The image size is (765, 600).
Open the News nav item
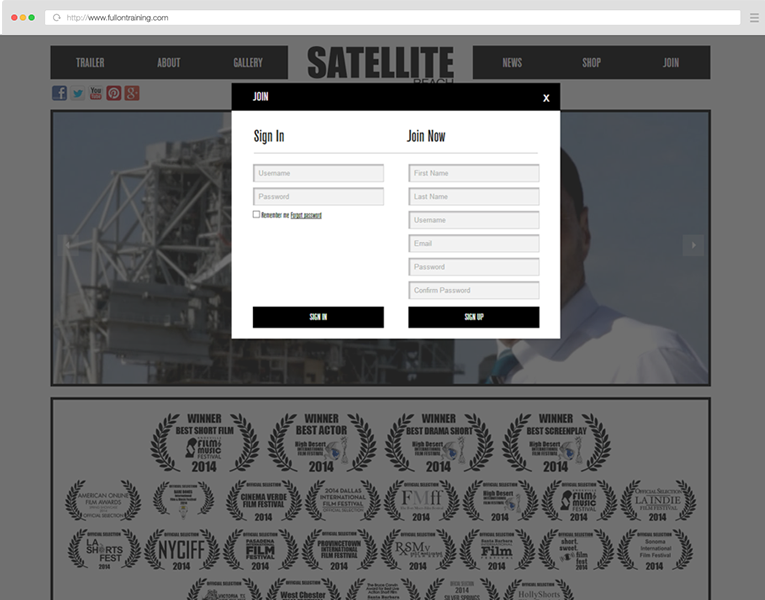pyautogui.click(x=512, y=62)
